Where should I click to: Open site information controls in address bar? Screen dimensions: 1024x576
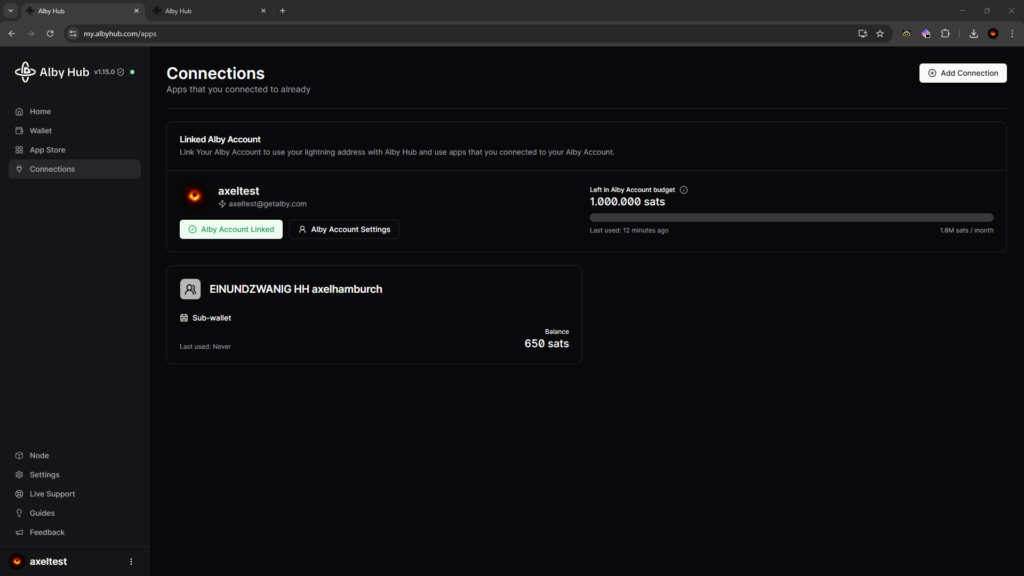click(x=72, y=33)
